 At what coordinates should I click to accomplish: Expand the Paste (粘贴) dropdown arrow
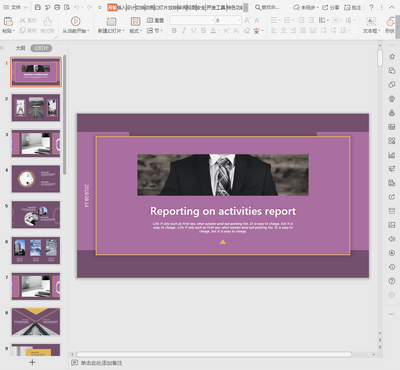point(14,31)
